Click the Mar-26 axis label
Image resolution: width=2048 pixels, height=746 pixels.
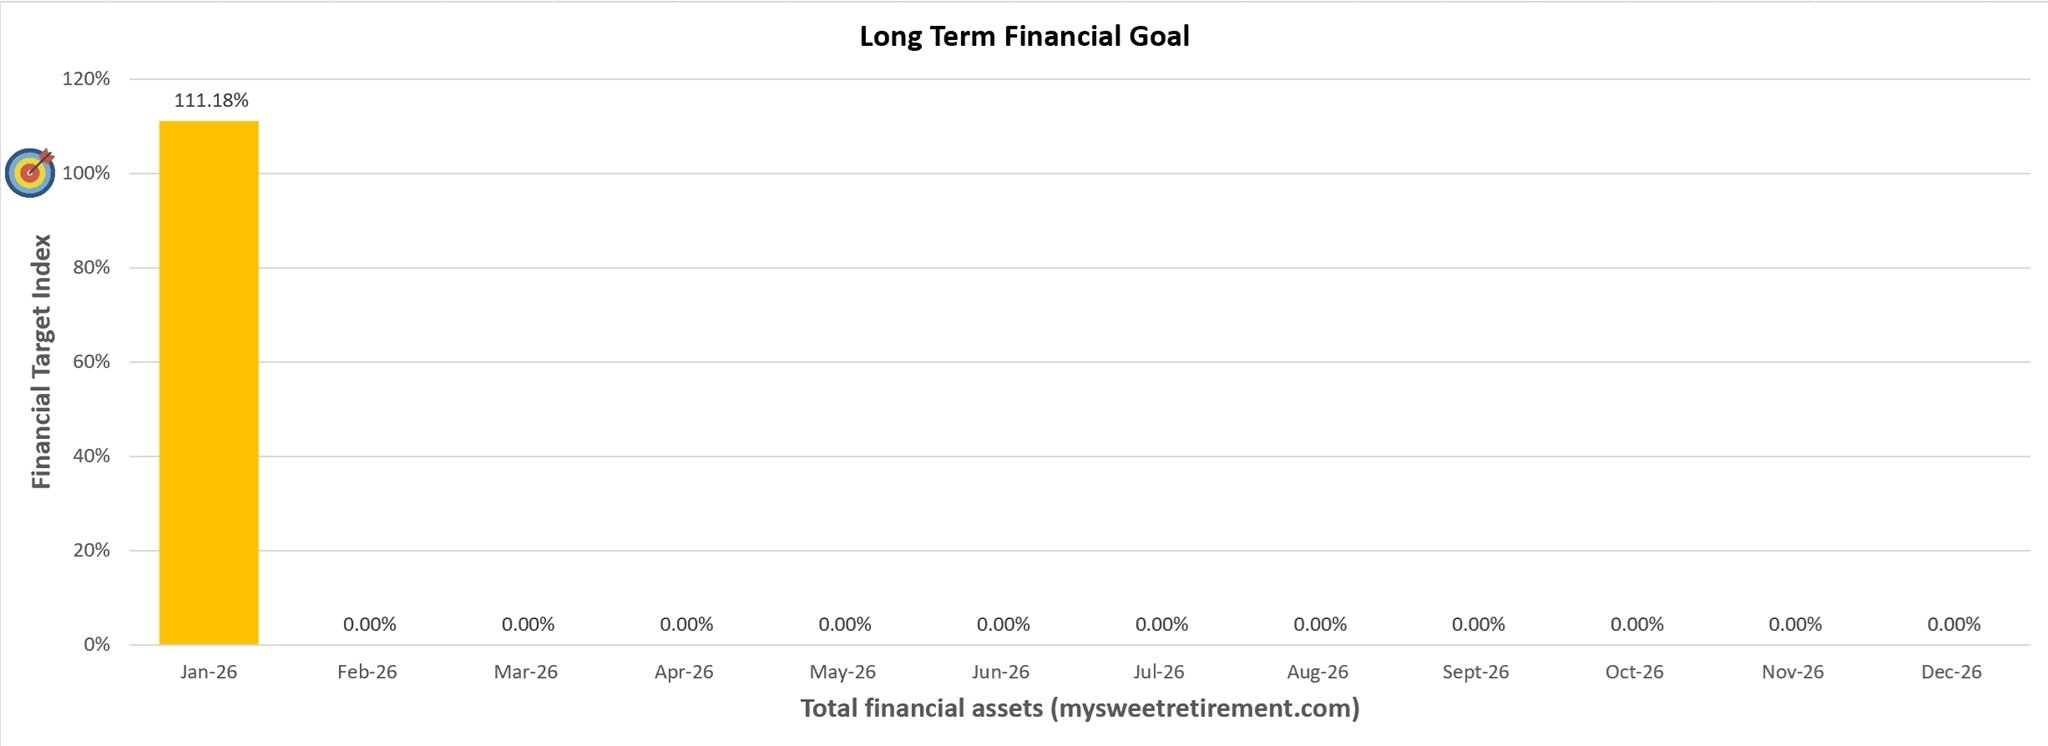(526, 672)
